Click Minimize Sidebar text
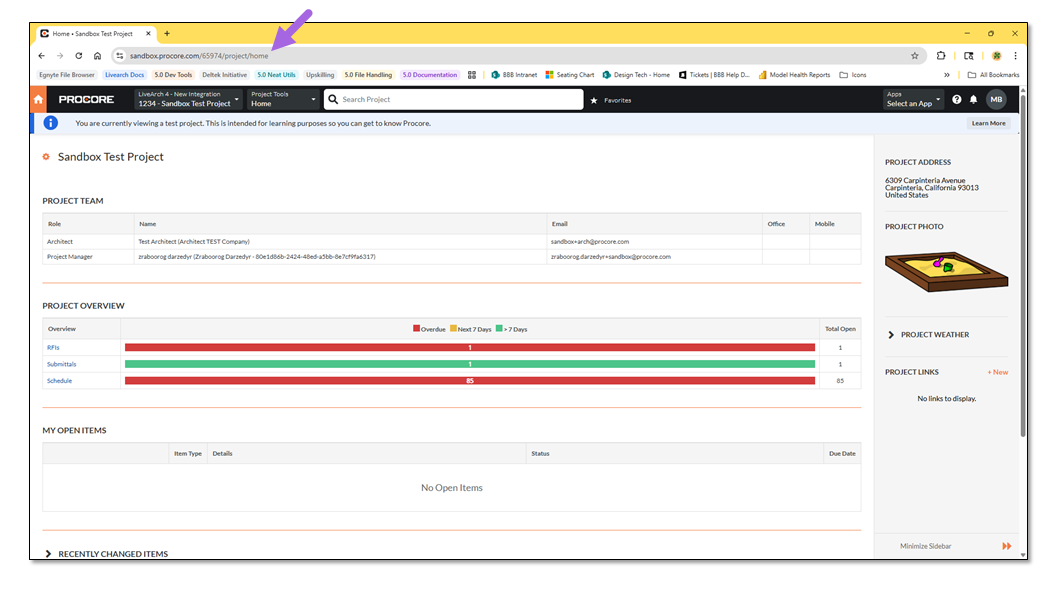This screenshot has height=594, width=1056. pos(925,546)
